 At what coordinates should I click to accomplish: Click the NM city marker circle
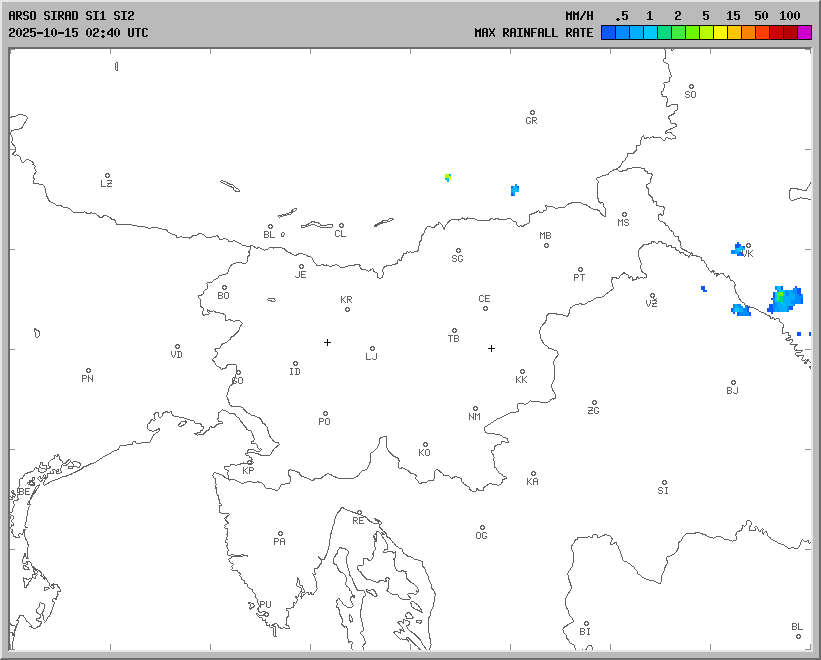[475, 408]
